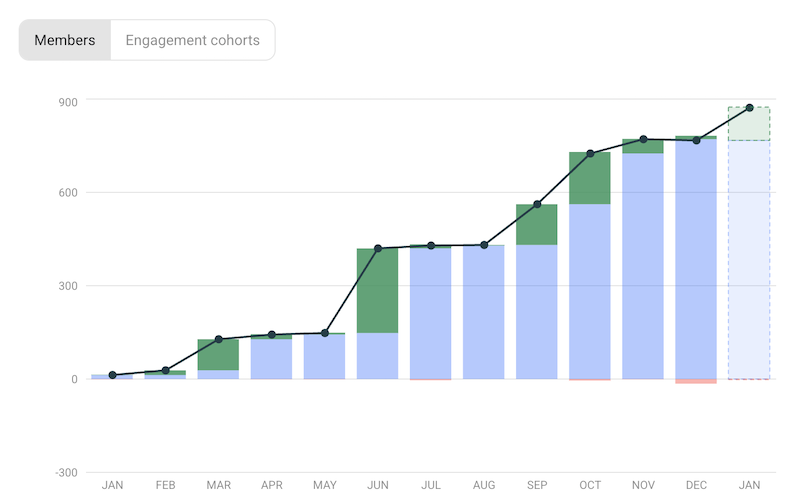The width and height of the screenshot is (800, 504).
Task: Select the March line data point
Action: (218, 340)
